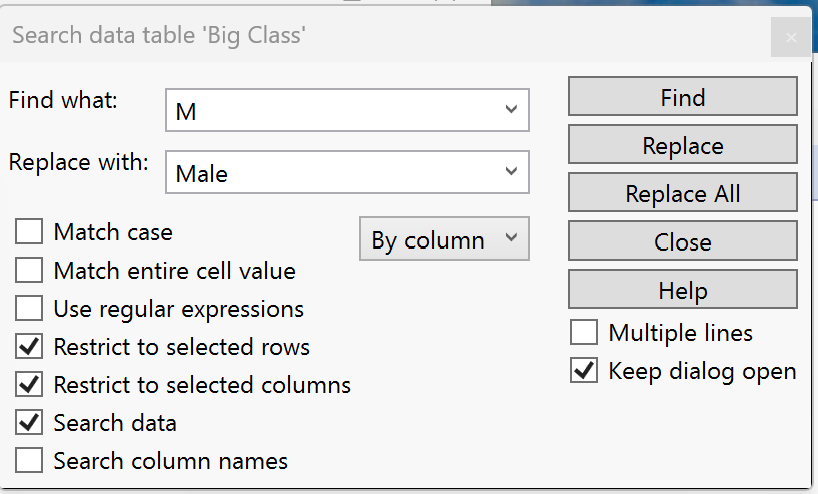Image resolution: width=818 pixels, height=494 pixels.
Task: Enable the Match case checkbox
Action: tap(30, 232)
